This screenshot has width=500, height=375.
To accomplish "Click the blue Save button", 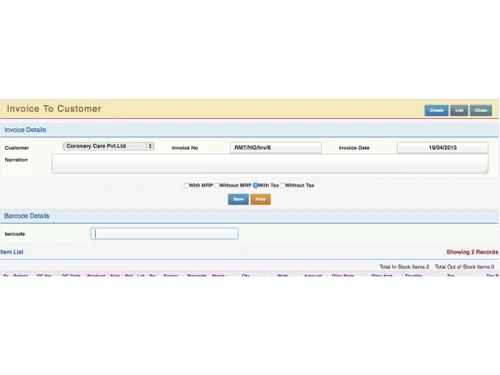I will click(238, 199).
